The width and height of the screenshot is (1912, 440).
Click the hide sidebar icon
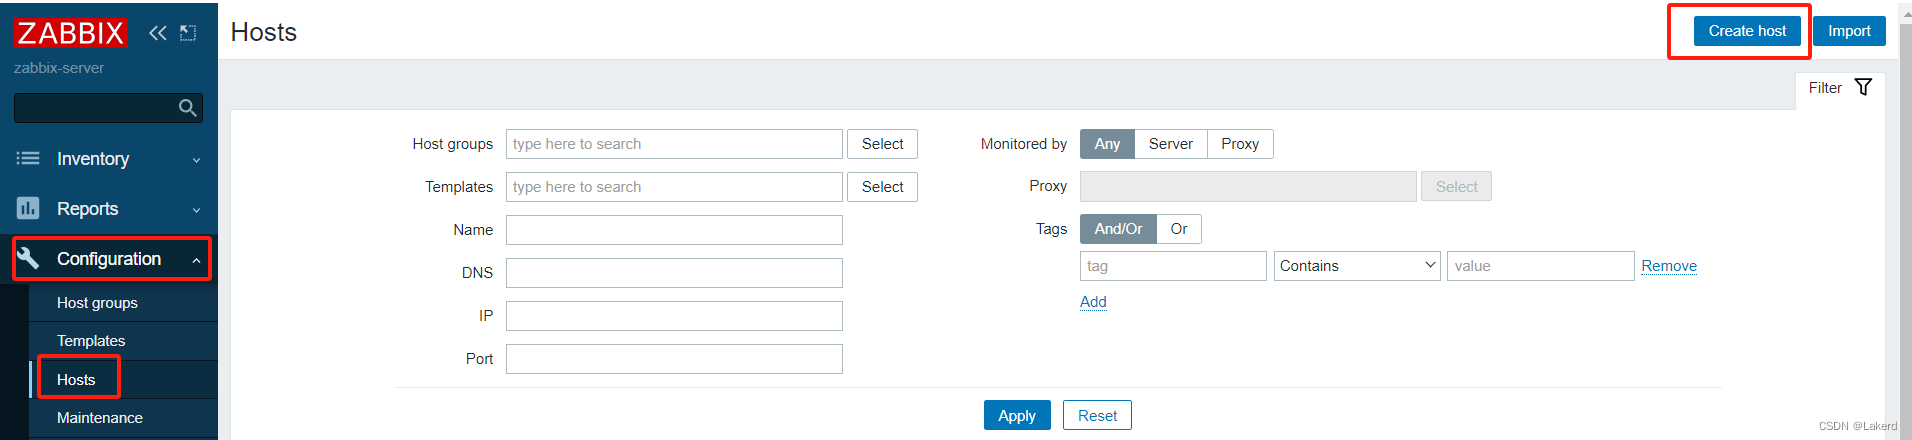188,33
